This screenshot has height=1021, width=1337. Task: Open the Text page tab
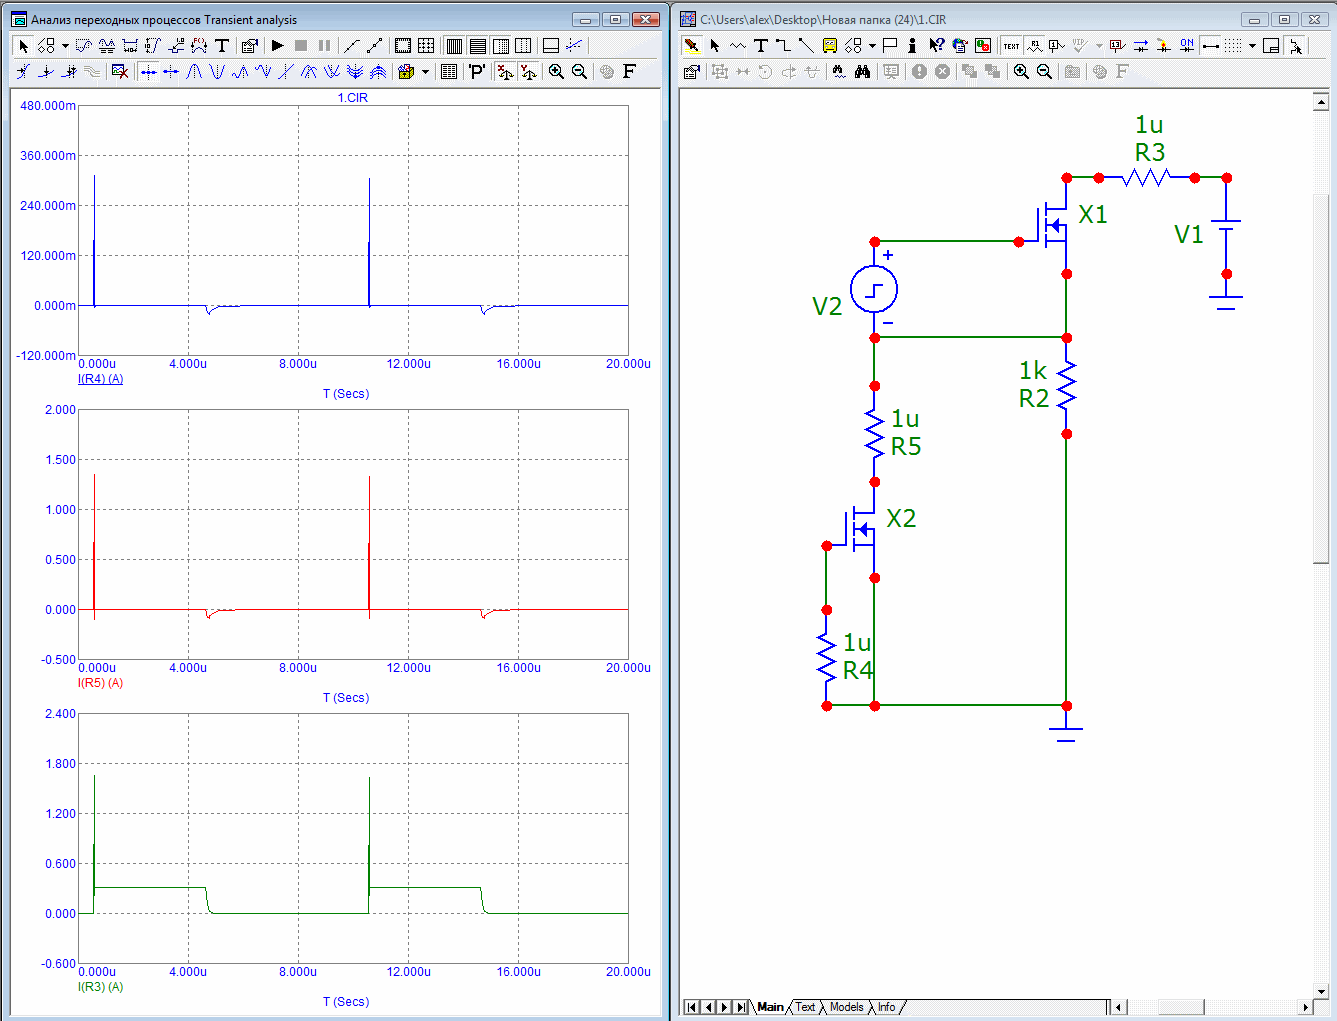pos(805,1007)
